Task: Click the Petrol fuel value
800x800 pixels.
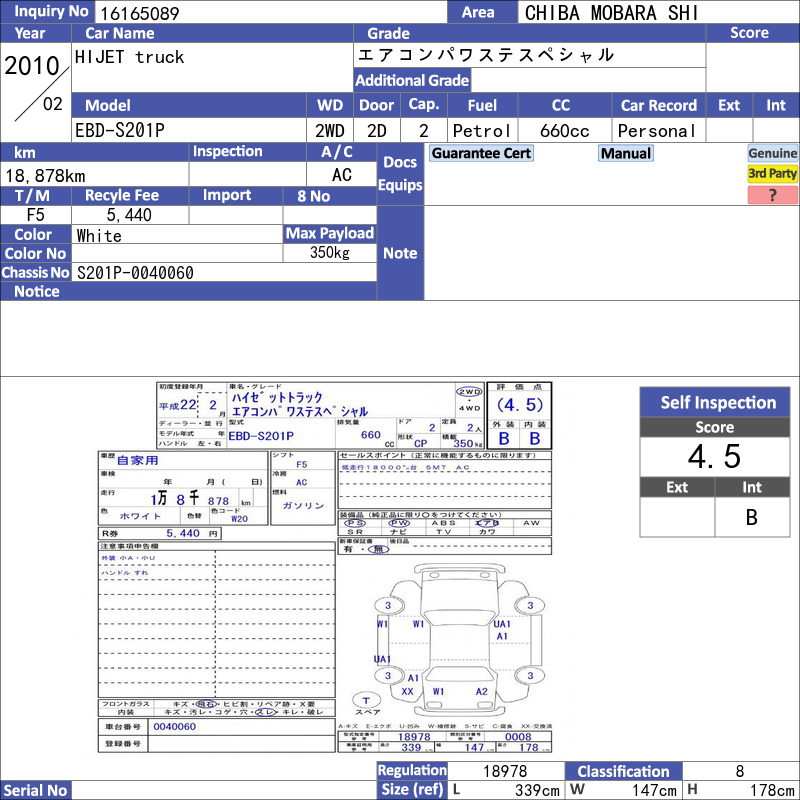Action: click(x=482, y=131)
